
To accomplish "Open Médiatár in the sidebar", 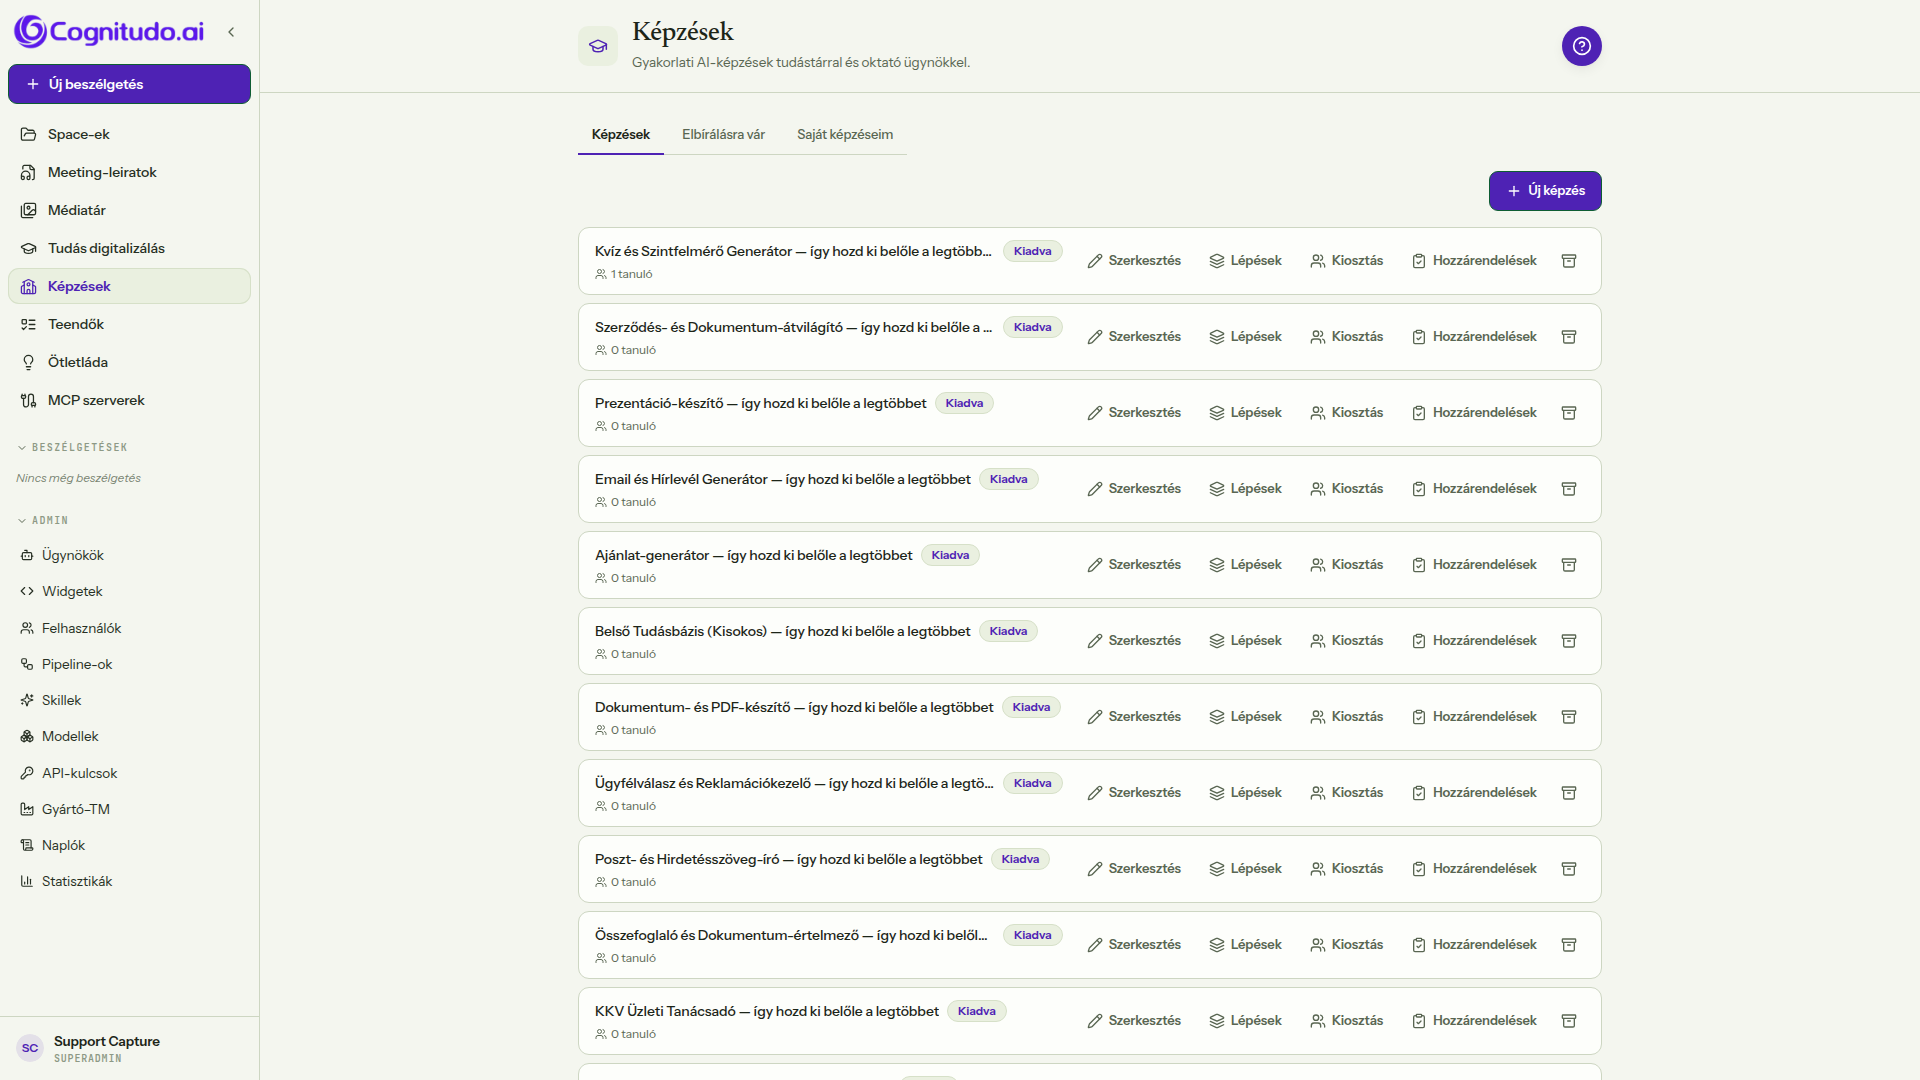I will (x=129, y=210).
